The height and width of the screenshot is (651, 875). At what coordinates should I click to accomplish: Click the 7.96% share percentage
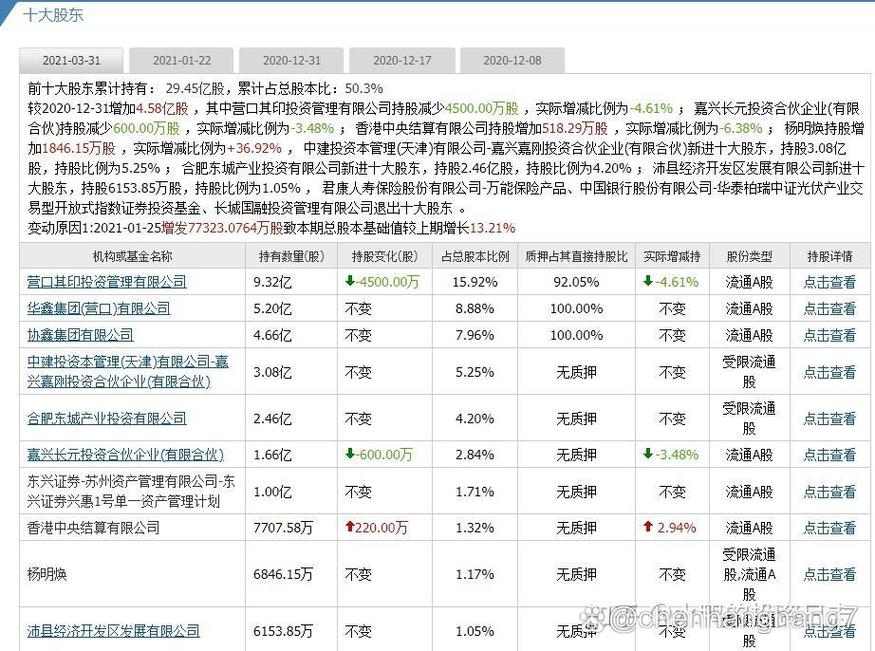coord(475,335)
